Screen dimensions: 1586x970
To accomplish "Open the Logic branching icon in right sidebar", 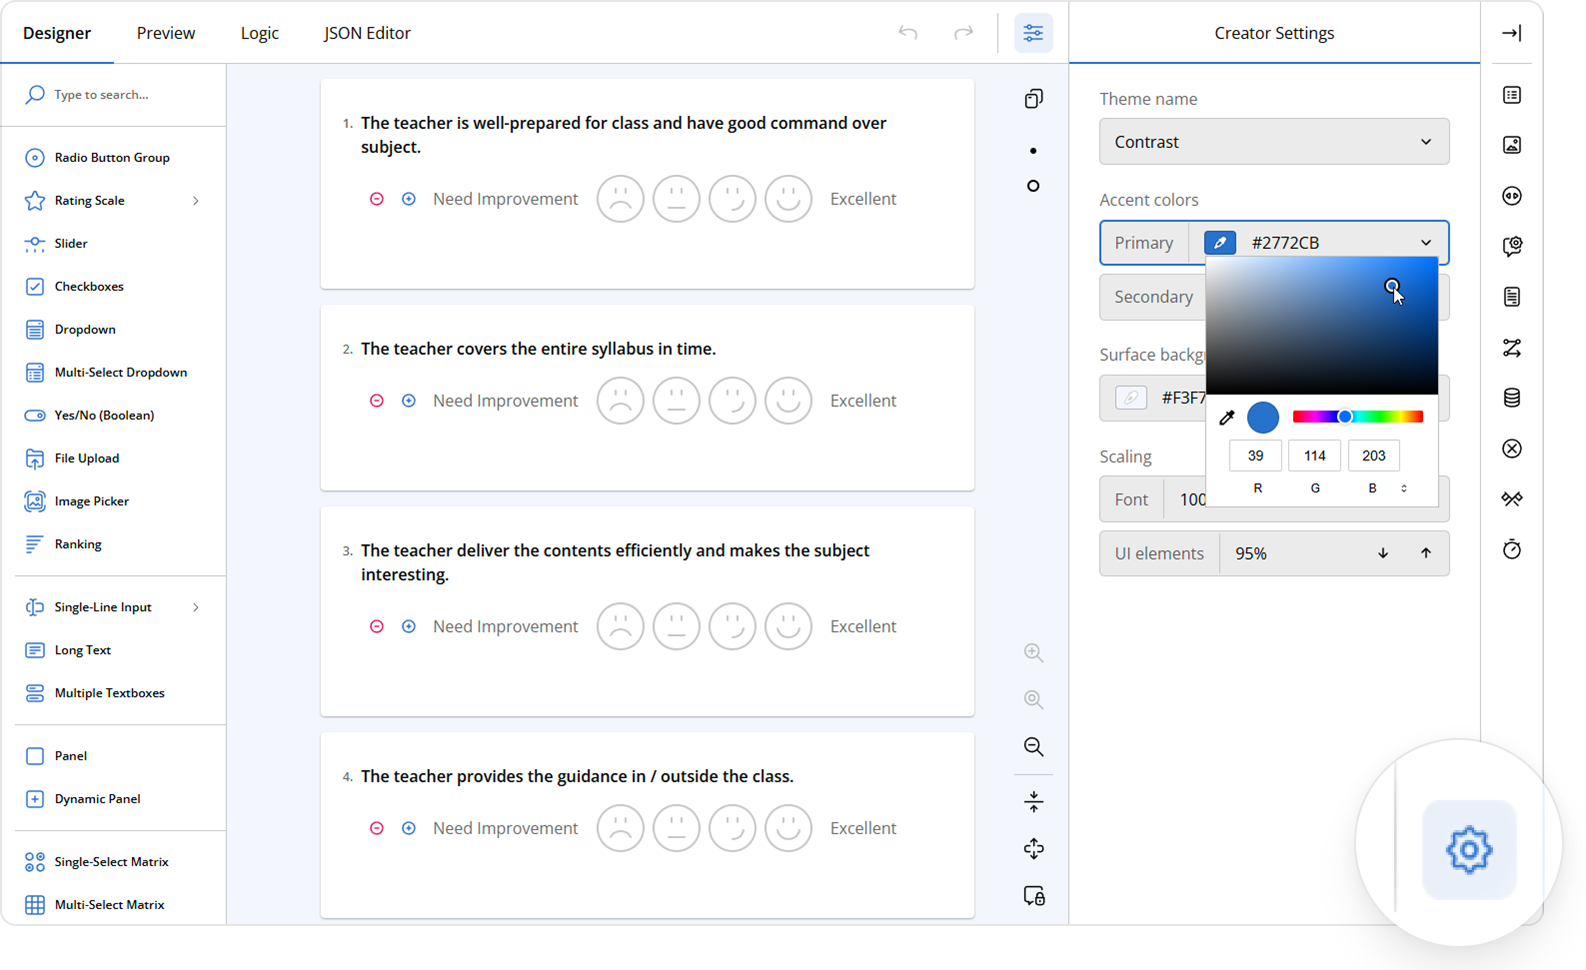I will pos(1512,348).
